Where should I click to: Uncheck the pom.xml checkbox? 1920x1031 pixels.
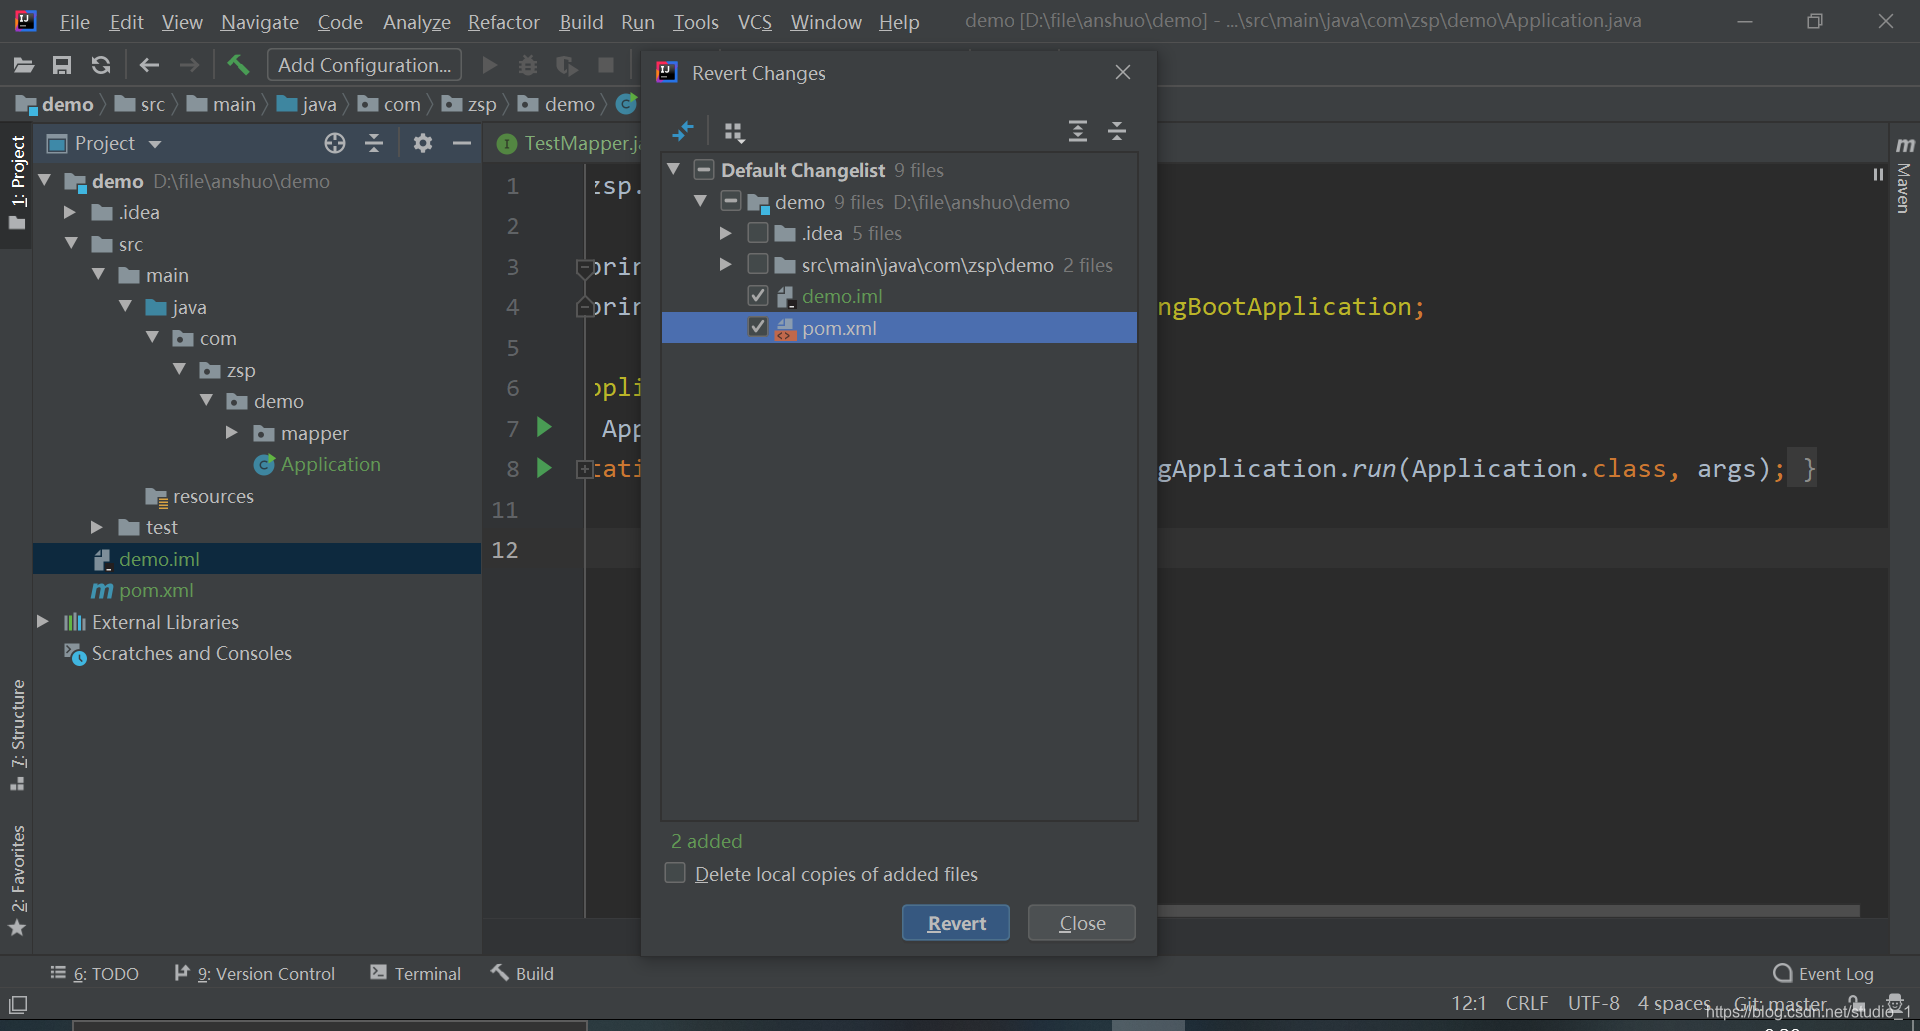pyautogui.click(x=758, y=327)
